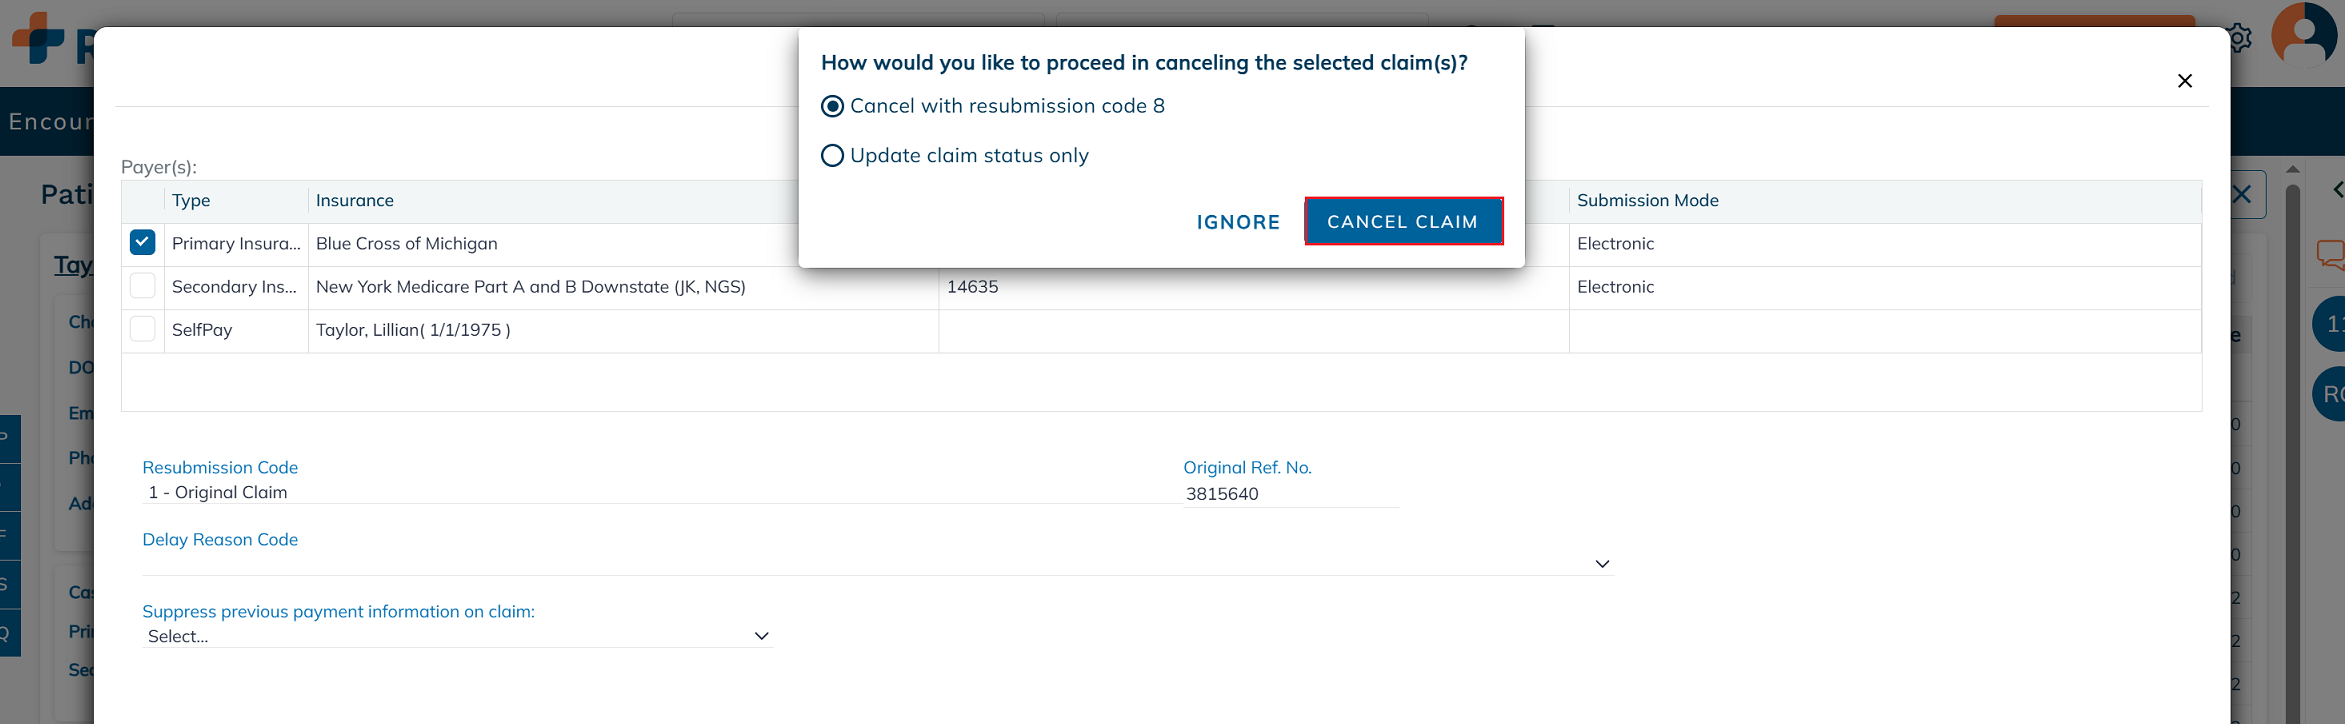Click the IGNORE button

(1238, 222)
